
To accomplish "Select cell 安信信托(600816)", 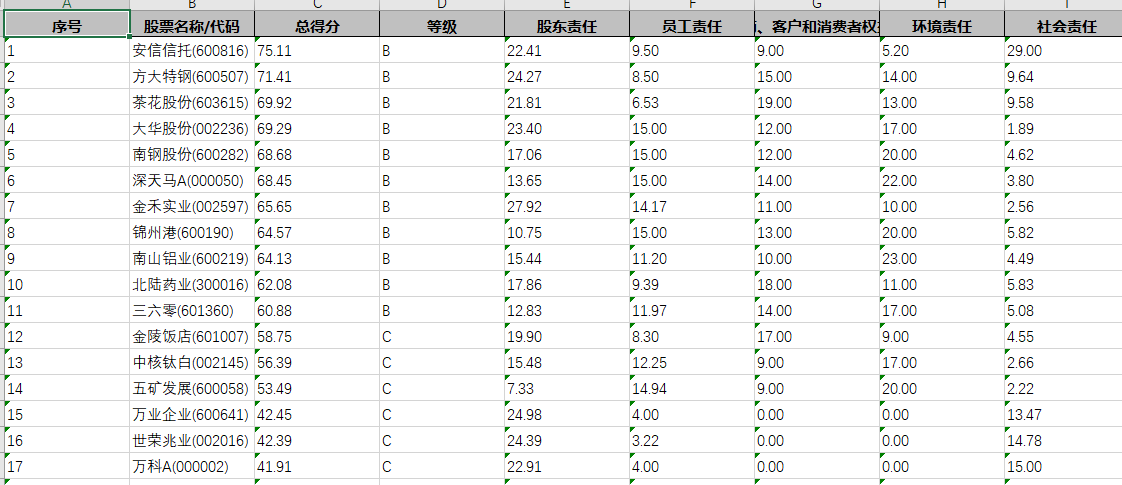I will tap(192, 50).
